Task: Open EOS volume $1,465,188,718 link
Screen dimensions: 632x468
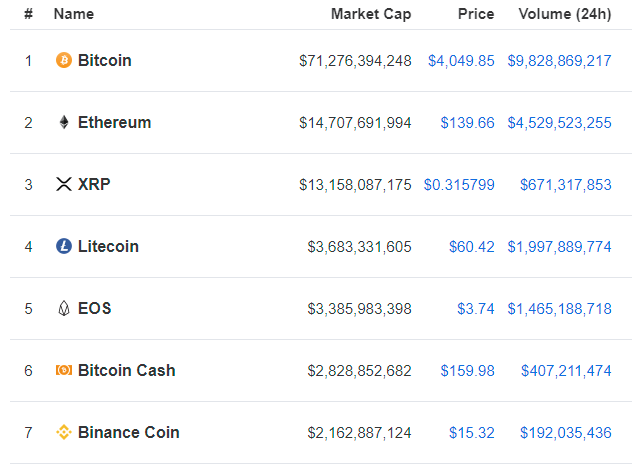Action: click(559, 309)
